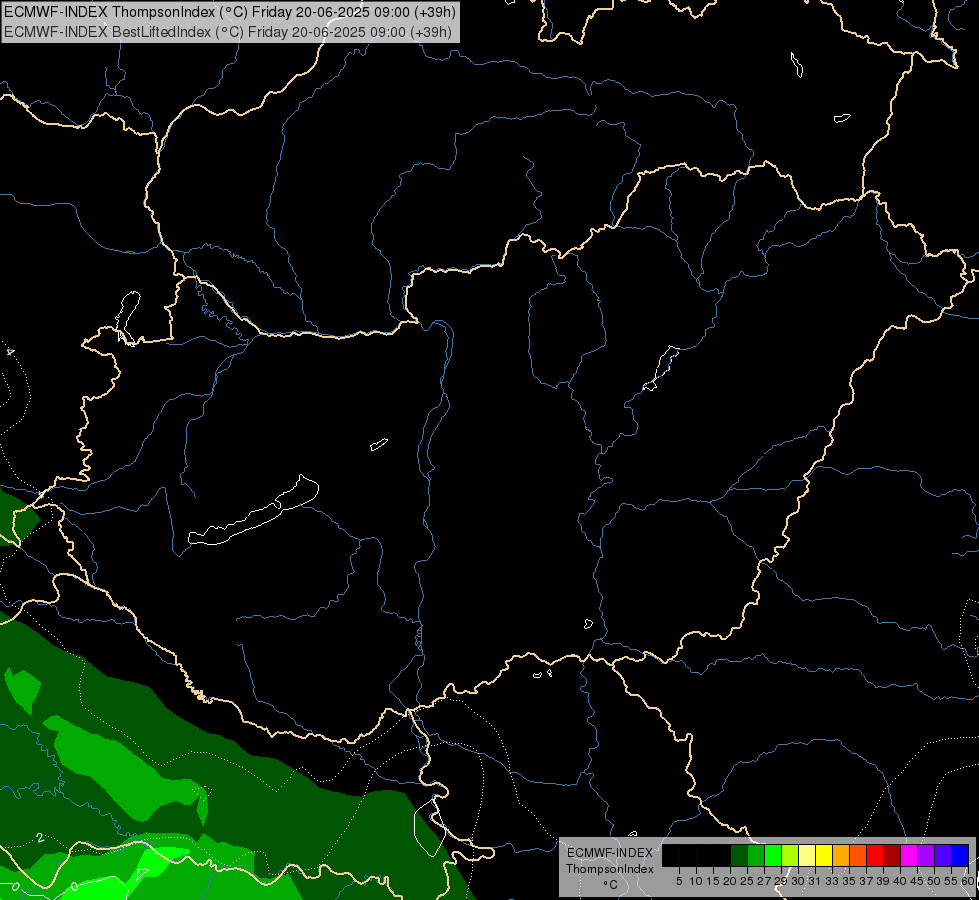979x900 pixels.
Task: Click the purple 45-50 legend swatch
Action: click(927, 855)
